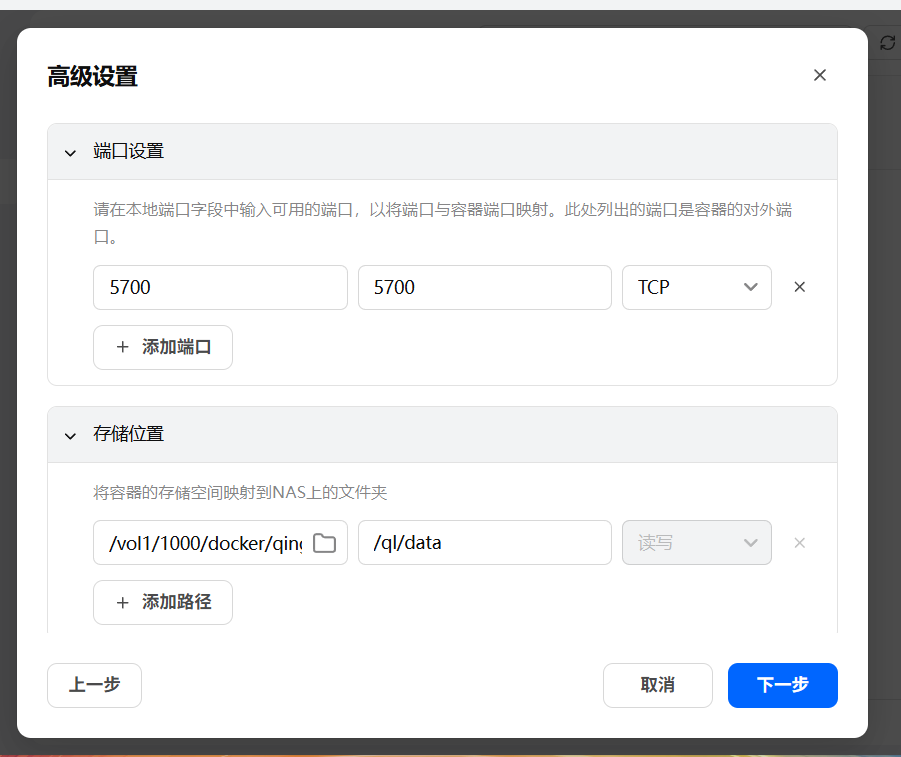
Task: Click the 添加端口 button
Action: pos(163,347)
